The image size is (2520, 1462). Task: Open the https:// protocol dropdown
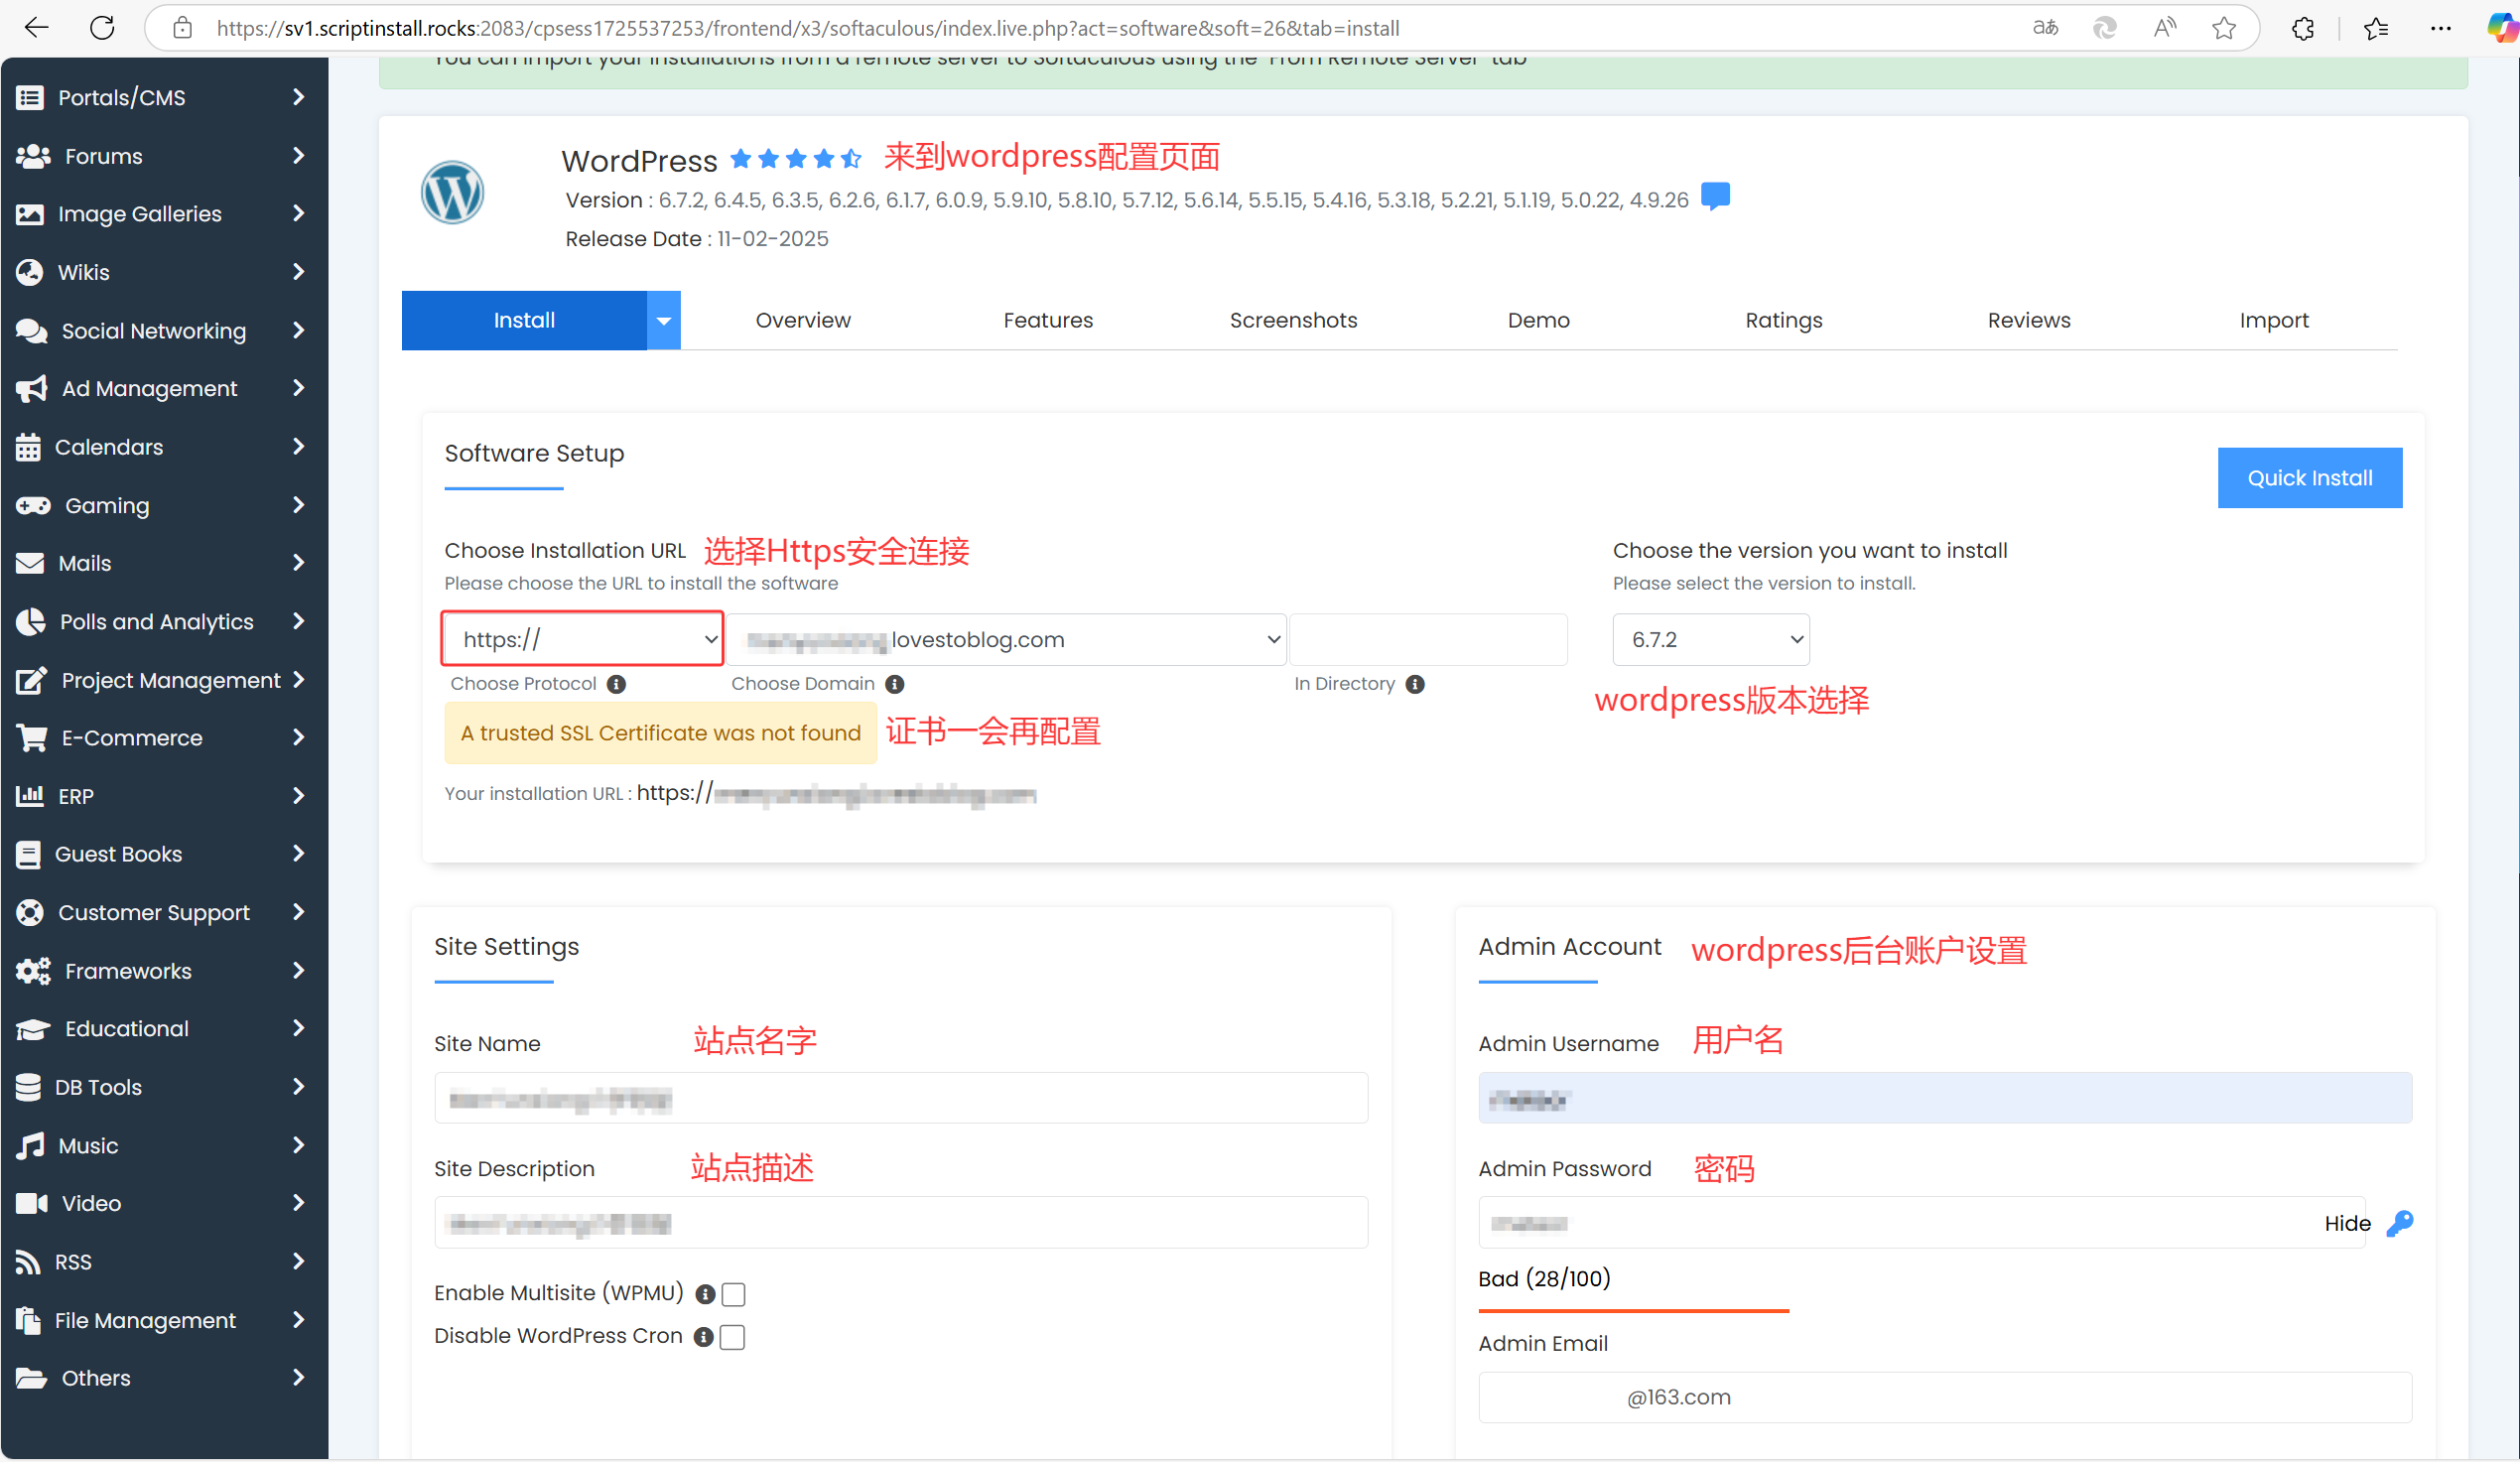tap(582, 639)
